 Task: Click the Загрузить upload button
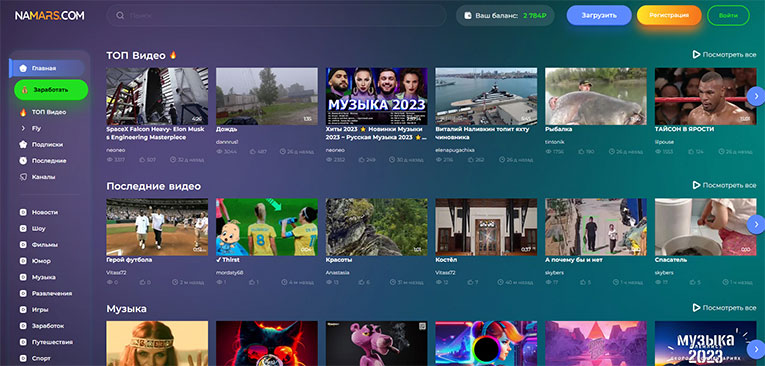coord(599,16)
